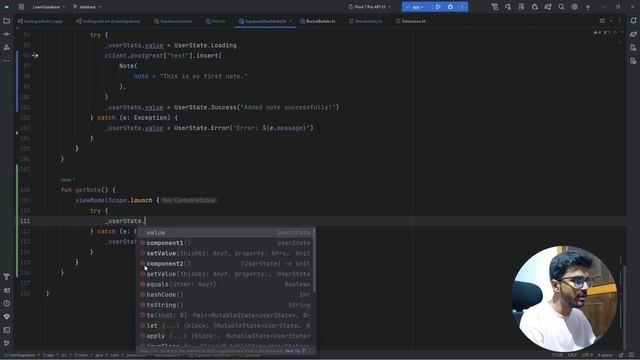
Task: Choose component1() from completion list
Action: pyautogui.click(x=225, y=243)
